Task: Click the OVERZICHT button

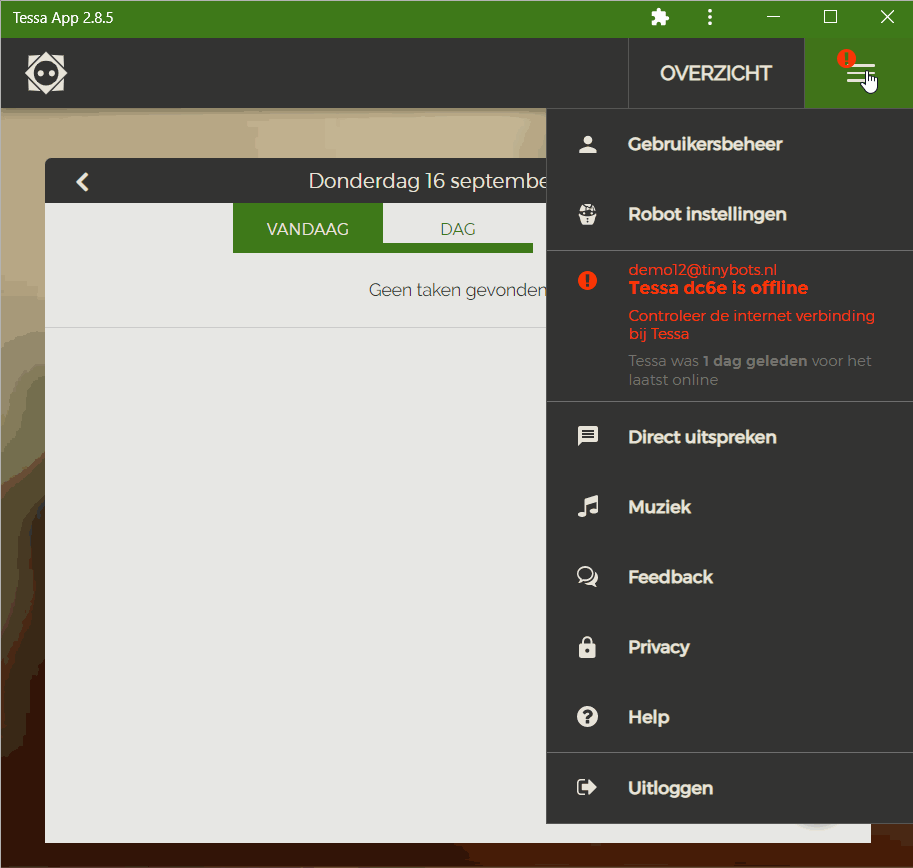Action: point(716,73)
